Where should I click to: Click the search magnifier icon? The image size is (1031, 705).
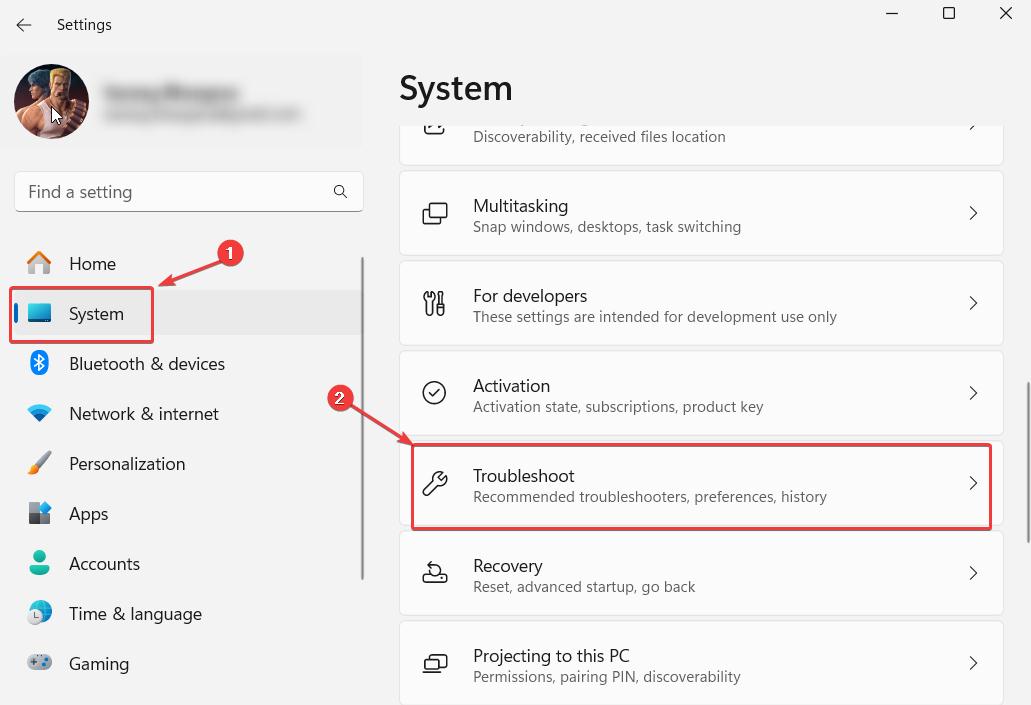pos(340,192)
